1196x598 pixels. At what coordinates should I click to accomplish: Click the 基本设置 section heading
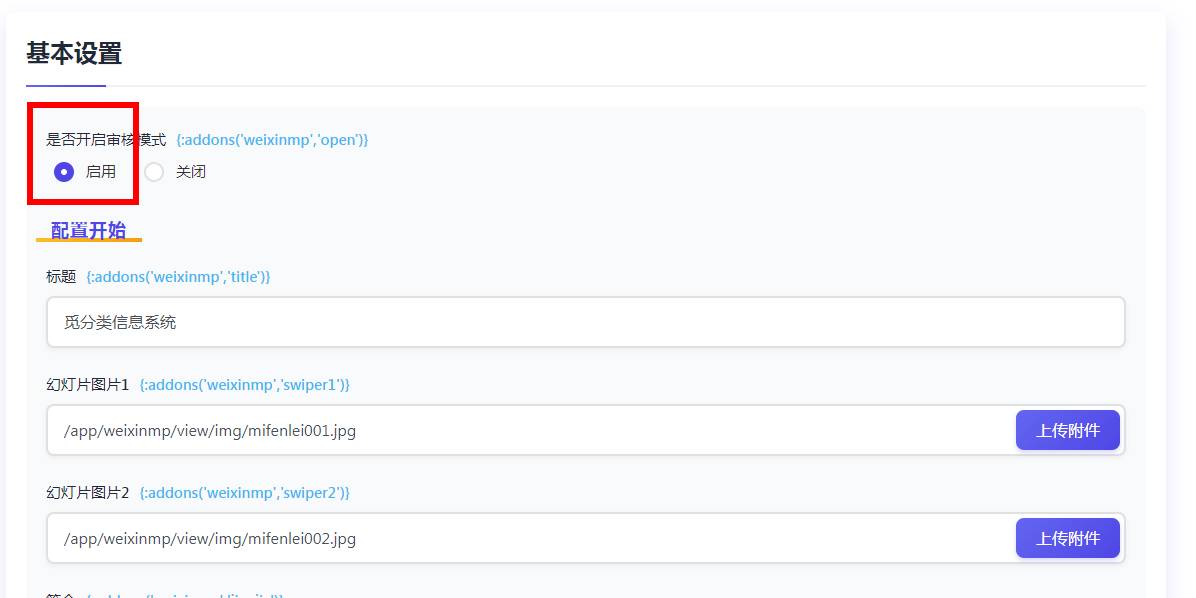(x=74, y=53)
